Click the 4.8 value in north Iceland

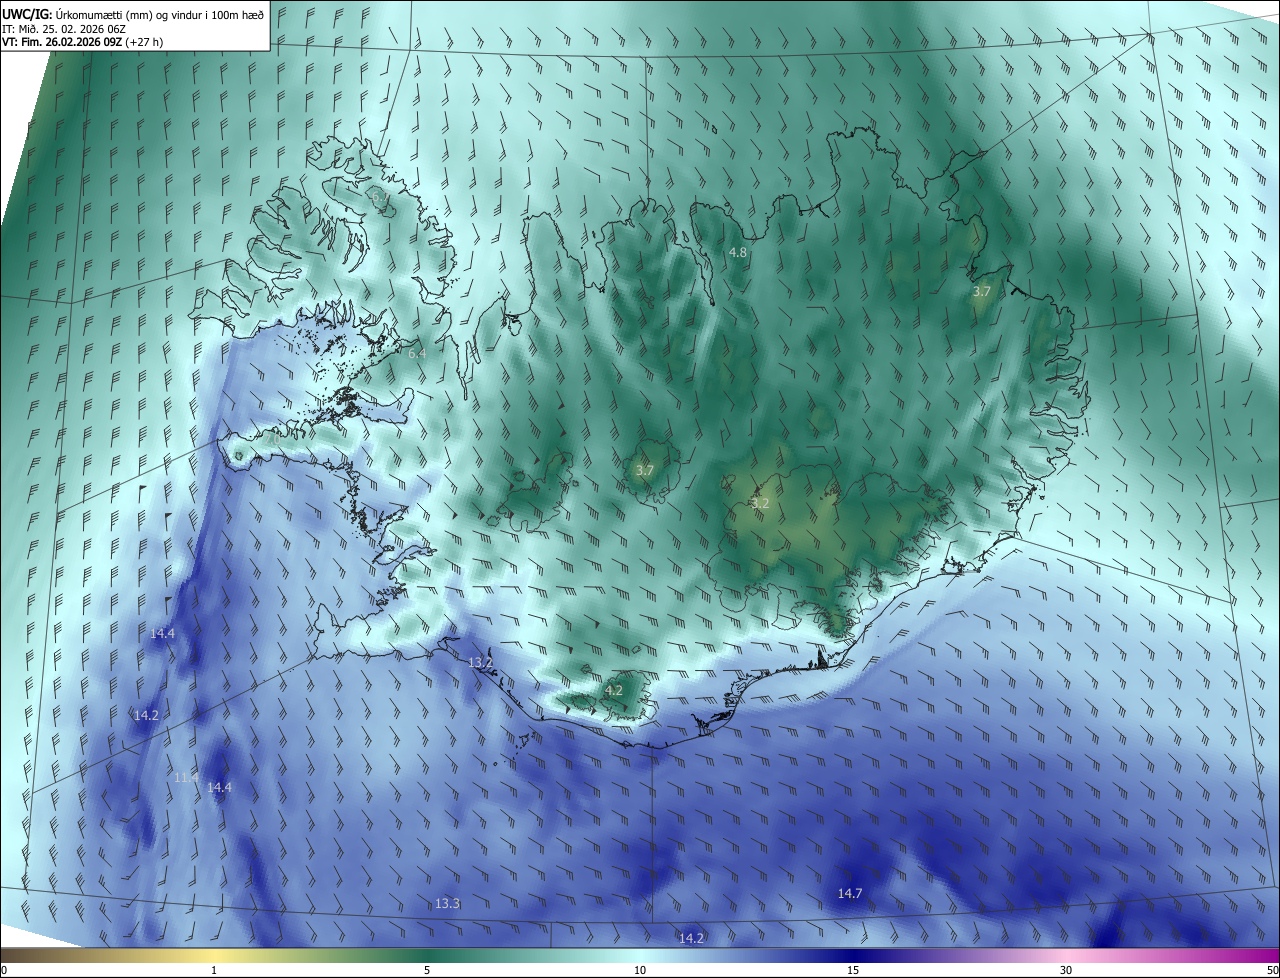(738, 253)
